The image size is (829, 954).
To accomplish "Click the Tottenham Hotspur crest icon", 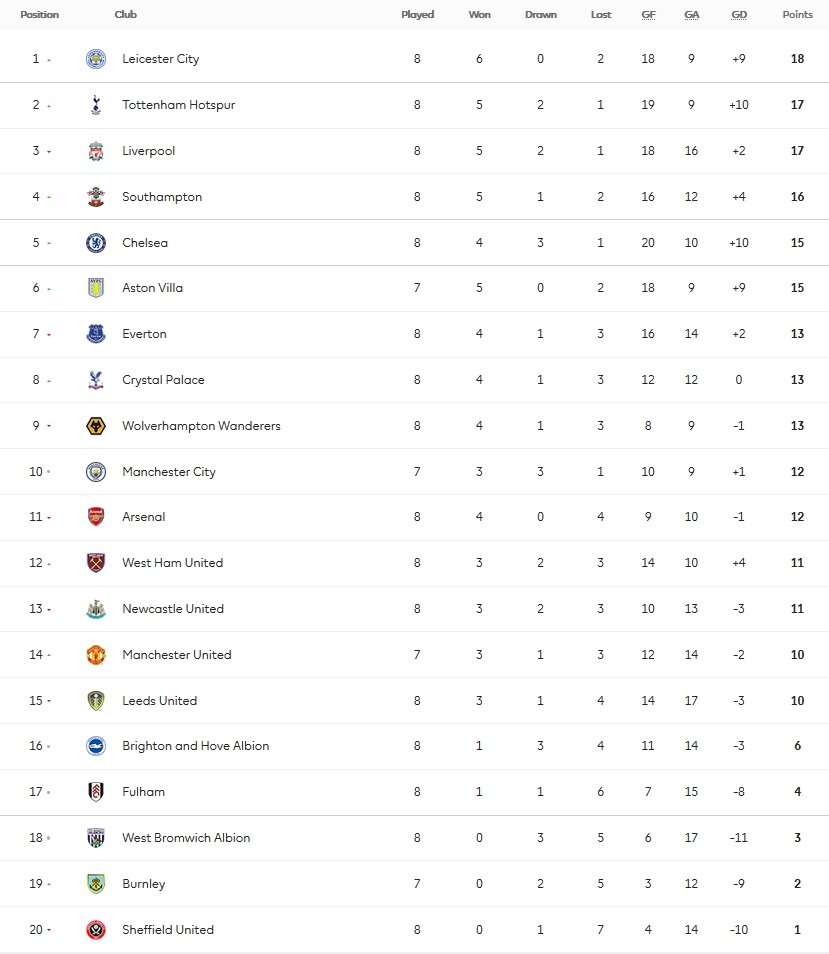I will tap(96, 105).
